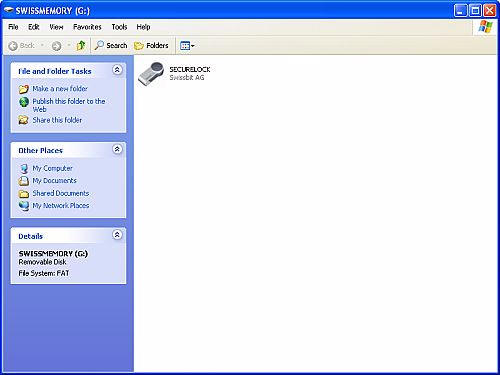Collapse the Other Places panel

pyautogui.click(x=117, y=149)
